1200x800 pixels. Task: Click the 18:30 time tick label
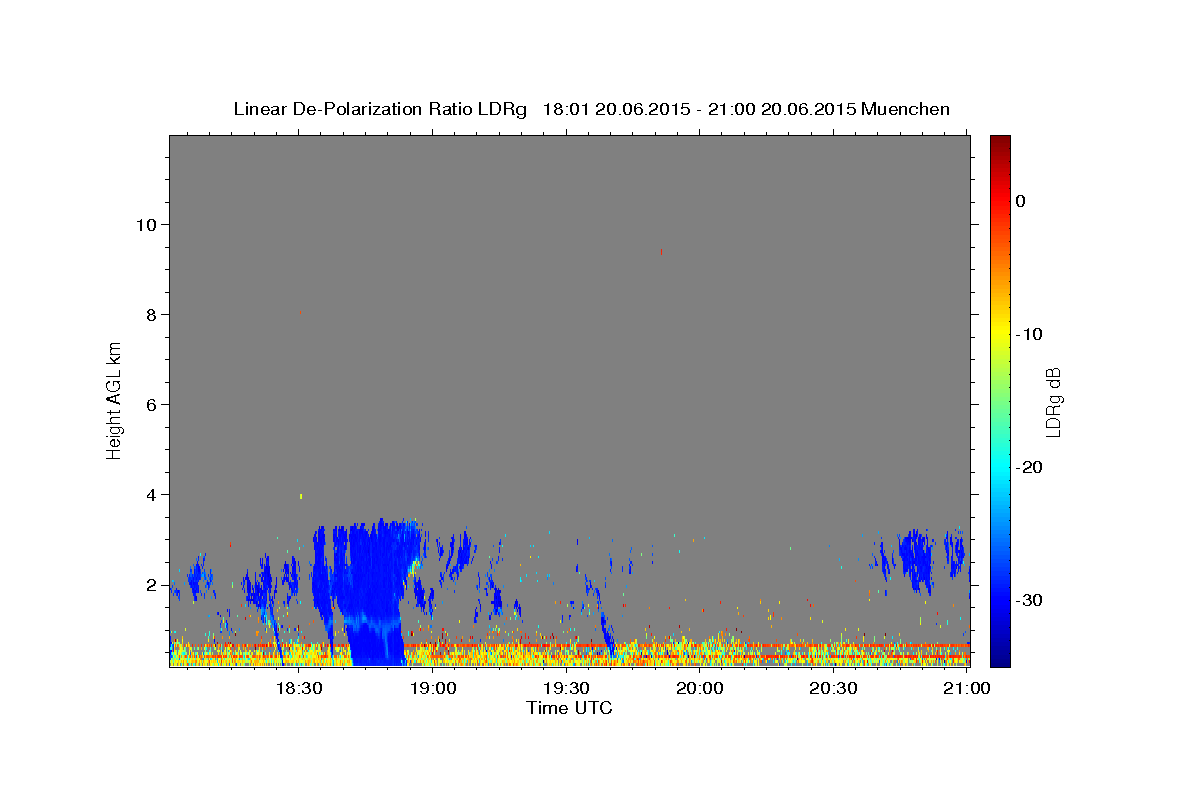point(298,689)
